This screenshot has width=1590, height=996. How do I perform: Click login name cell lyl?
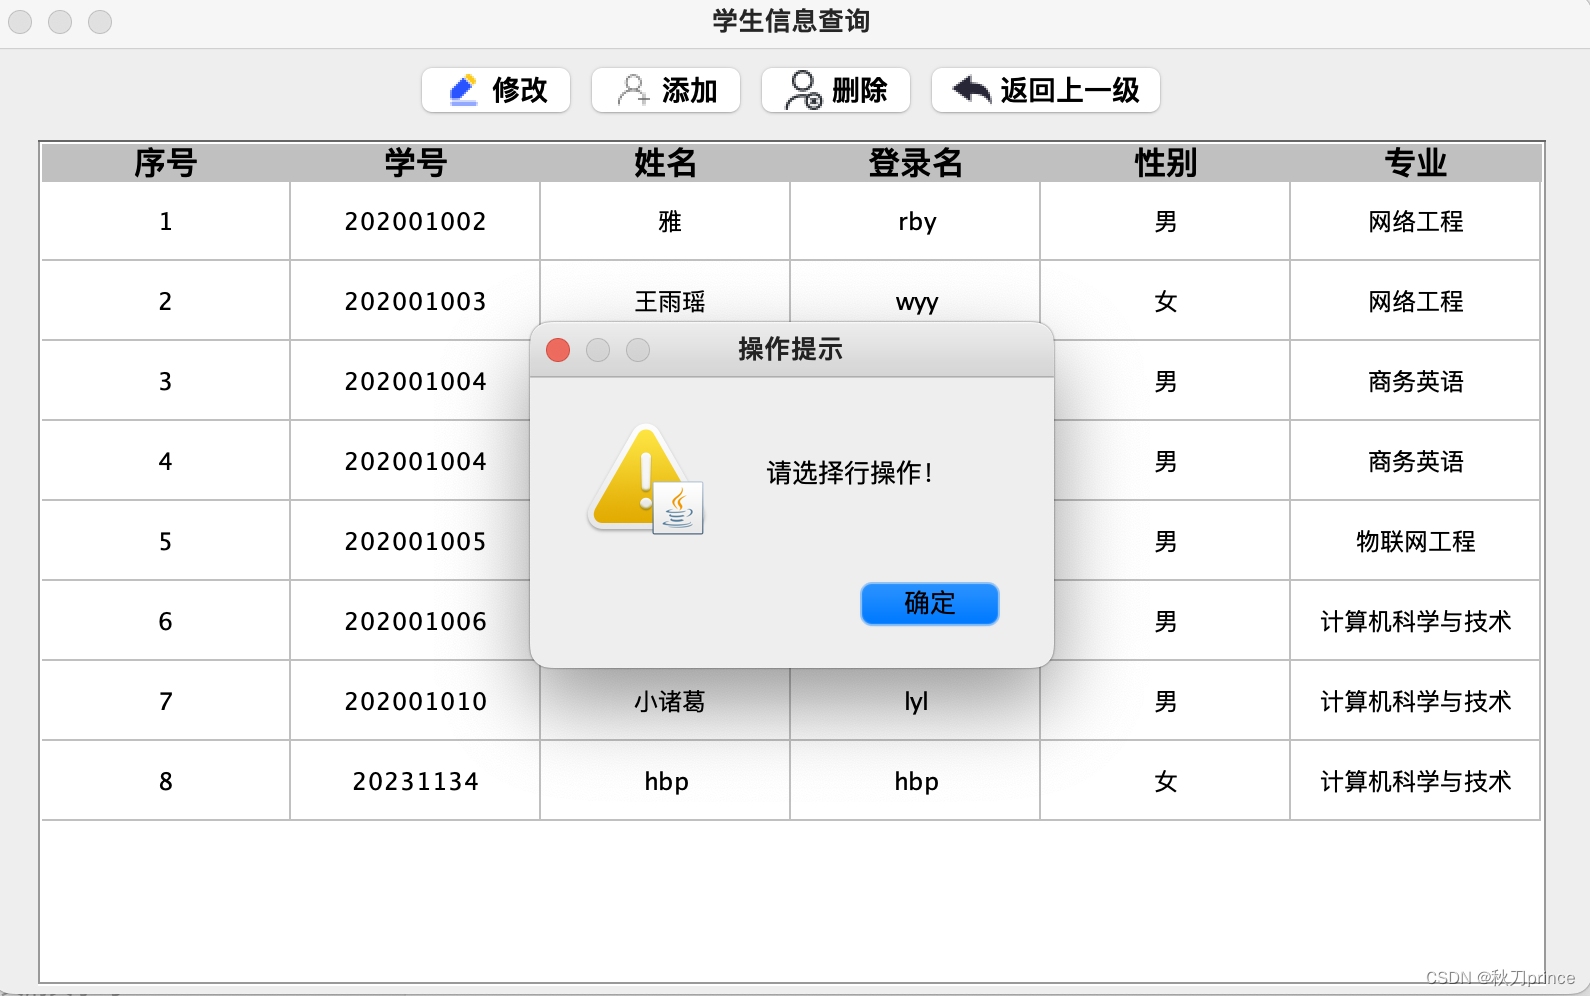click(915, 705)
